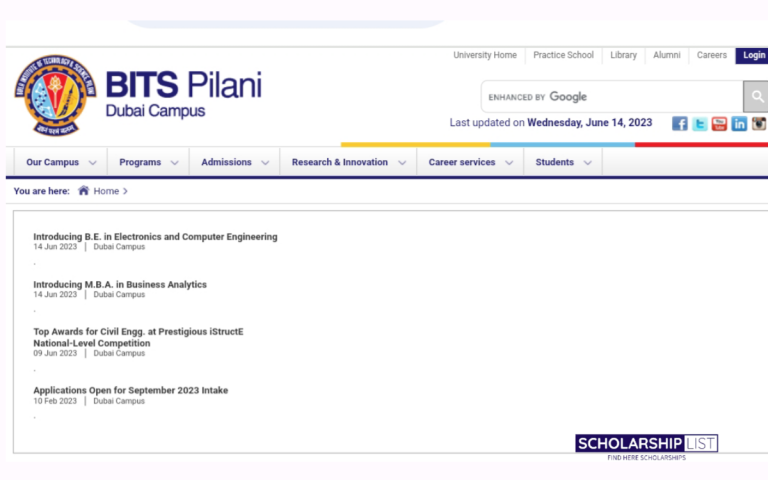The width and height of the screenshot is (768, 480).
Task: Open the YouTube social icon
Action: pos(719,123)
